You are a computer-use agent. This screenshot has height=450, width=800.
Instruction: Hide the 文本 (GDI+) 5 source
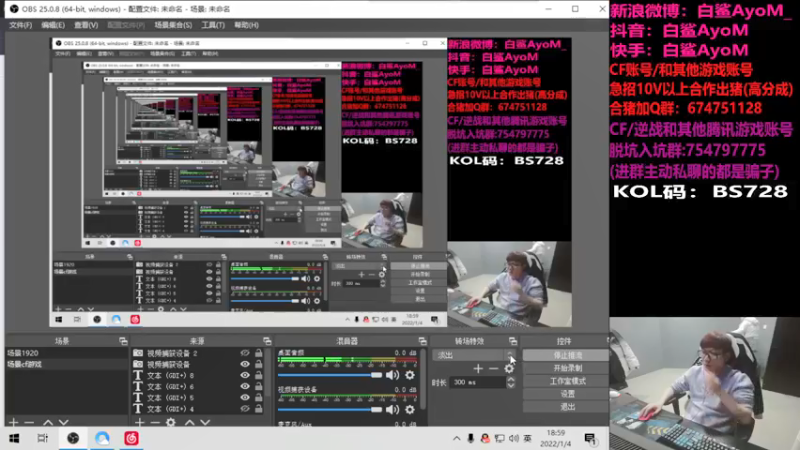245,397
